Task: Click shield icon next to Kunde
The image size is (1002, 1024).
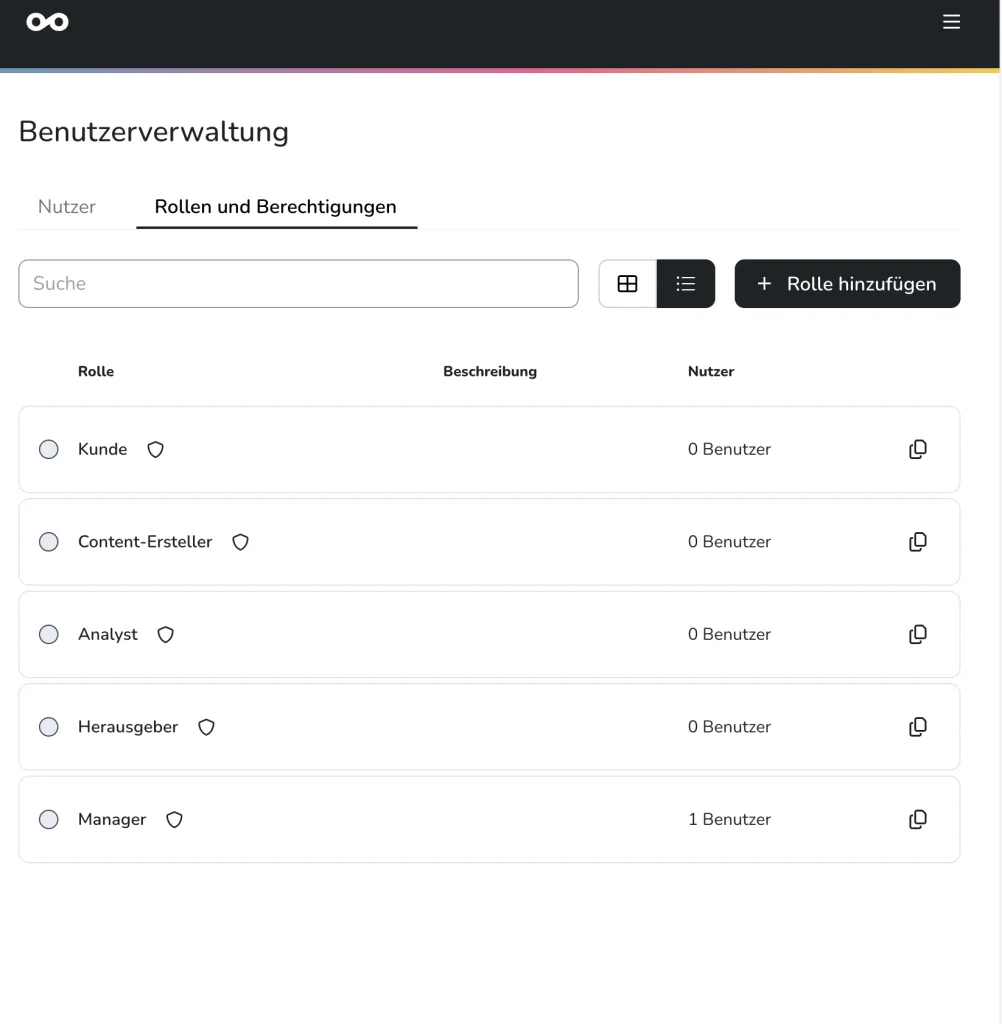Action: (x=155, y=450)
